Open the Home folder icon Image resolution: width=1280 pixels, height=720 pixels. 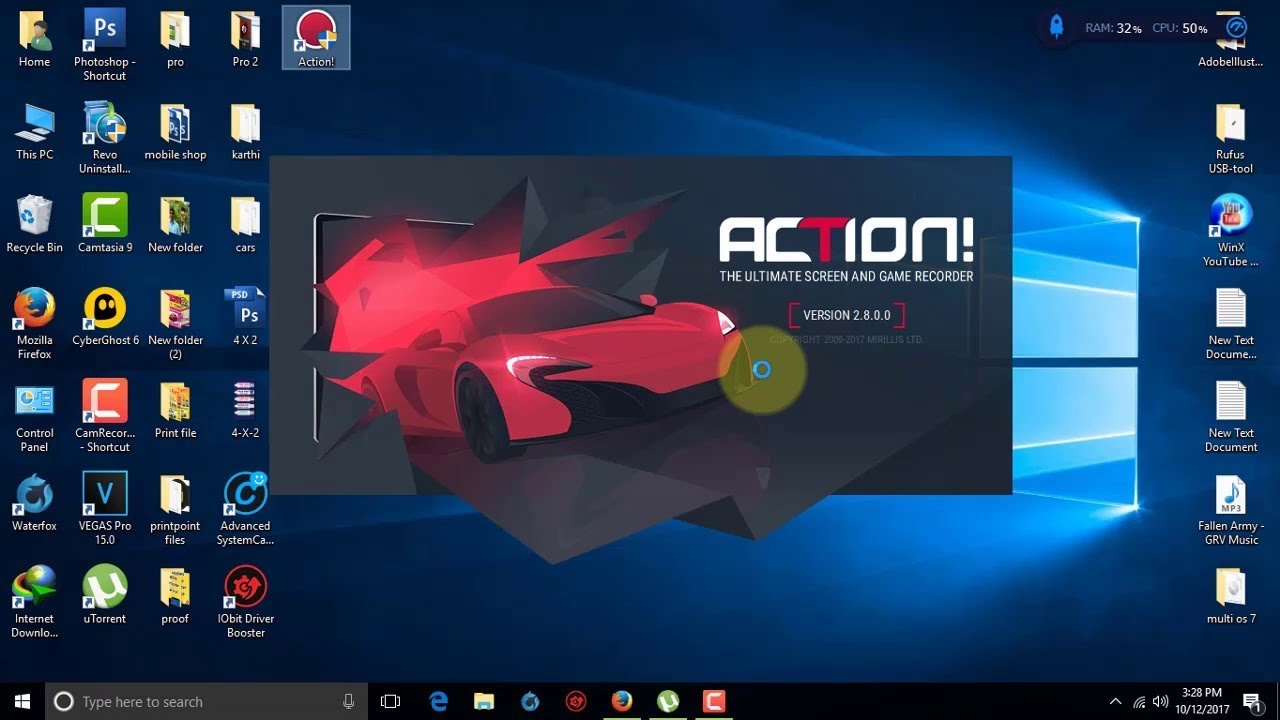pyautogui.click(x=34, y=39)
